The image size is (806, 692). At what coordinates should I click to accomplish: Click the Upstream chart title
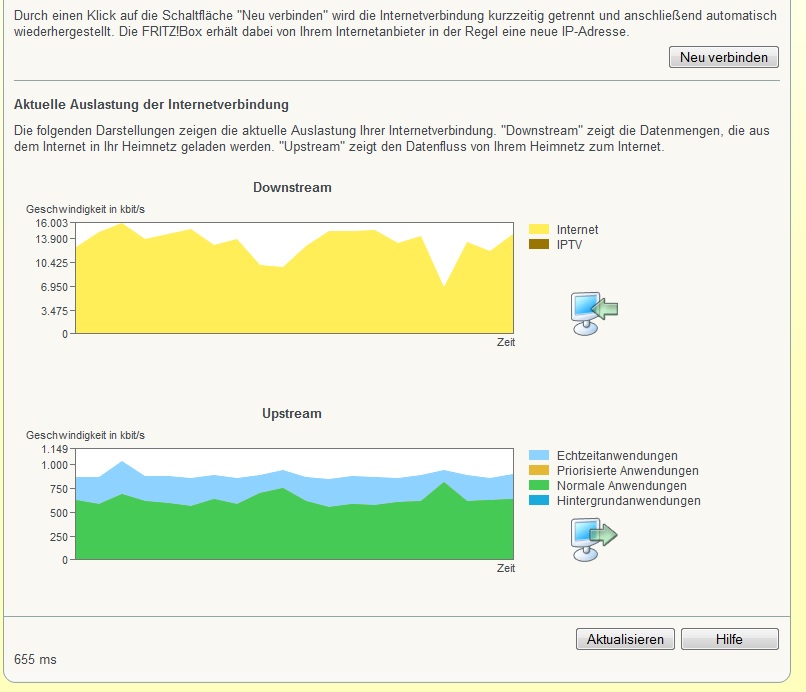(292, 414)
